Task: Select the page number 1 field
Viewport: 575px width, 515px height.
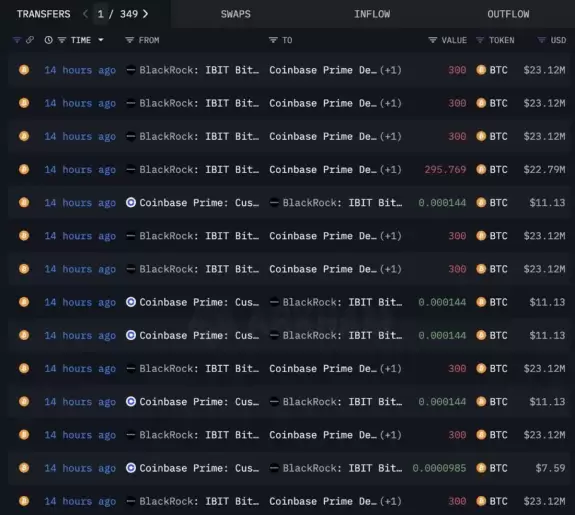Action: 100,14
